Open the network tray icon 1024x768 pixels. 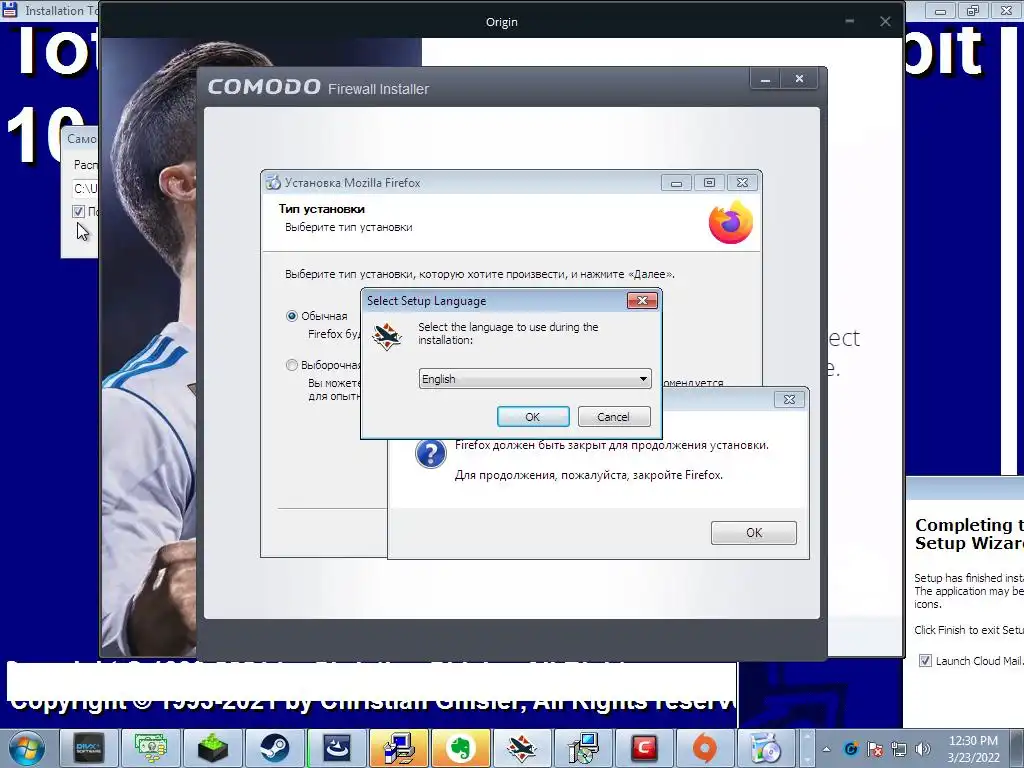coord(899,749)
